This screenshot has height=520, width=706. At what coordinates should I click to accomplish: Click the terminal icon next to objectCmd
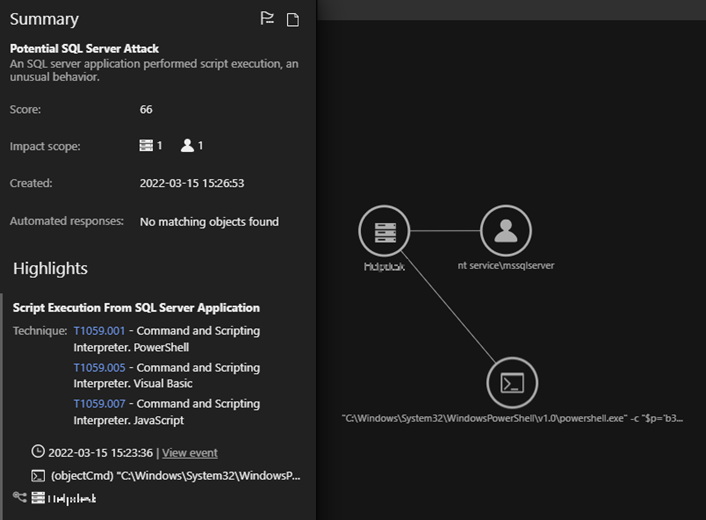[38, 475]
